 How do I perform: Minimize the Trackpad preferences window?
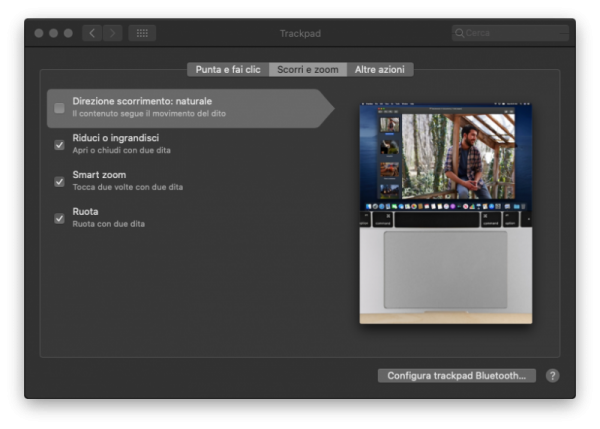pyautogui.click(x=54, y=33)
